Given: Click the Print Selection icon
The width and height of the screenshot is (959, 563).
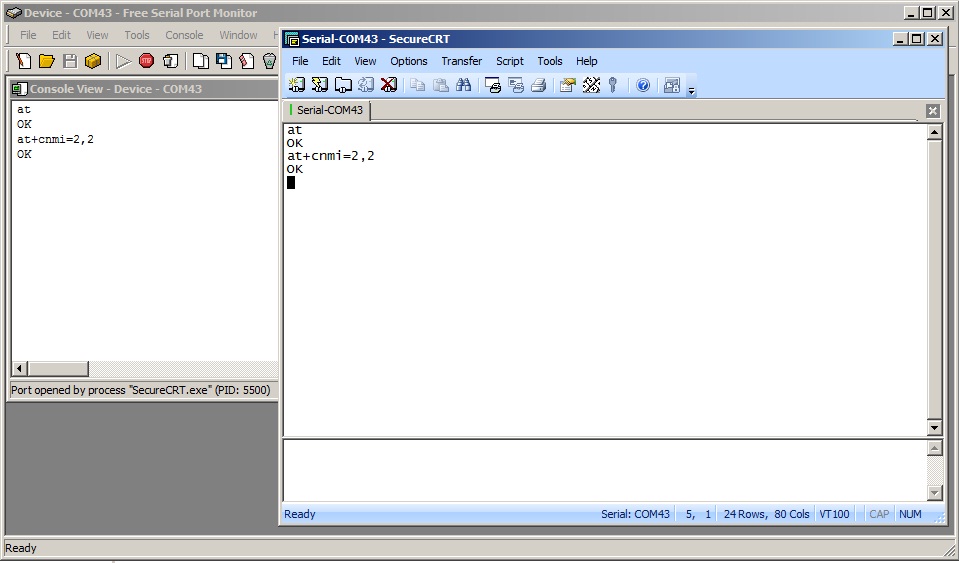Looking at the screenshot, I should tap(516, 85).
